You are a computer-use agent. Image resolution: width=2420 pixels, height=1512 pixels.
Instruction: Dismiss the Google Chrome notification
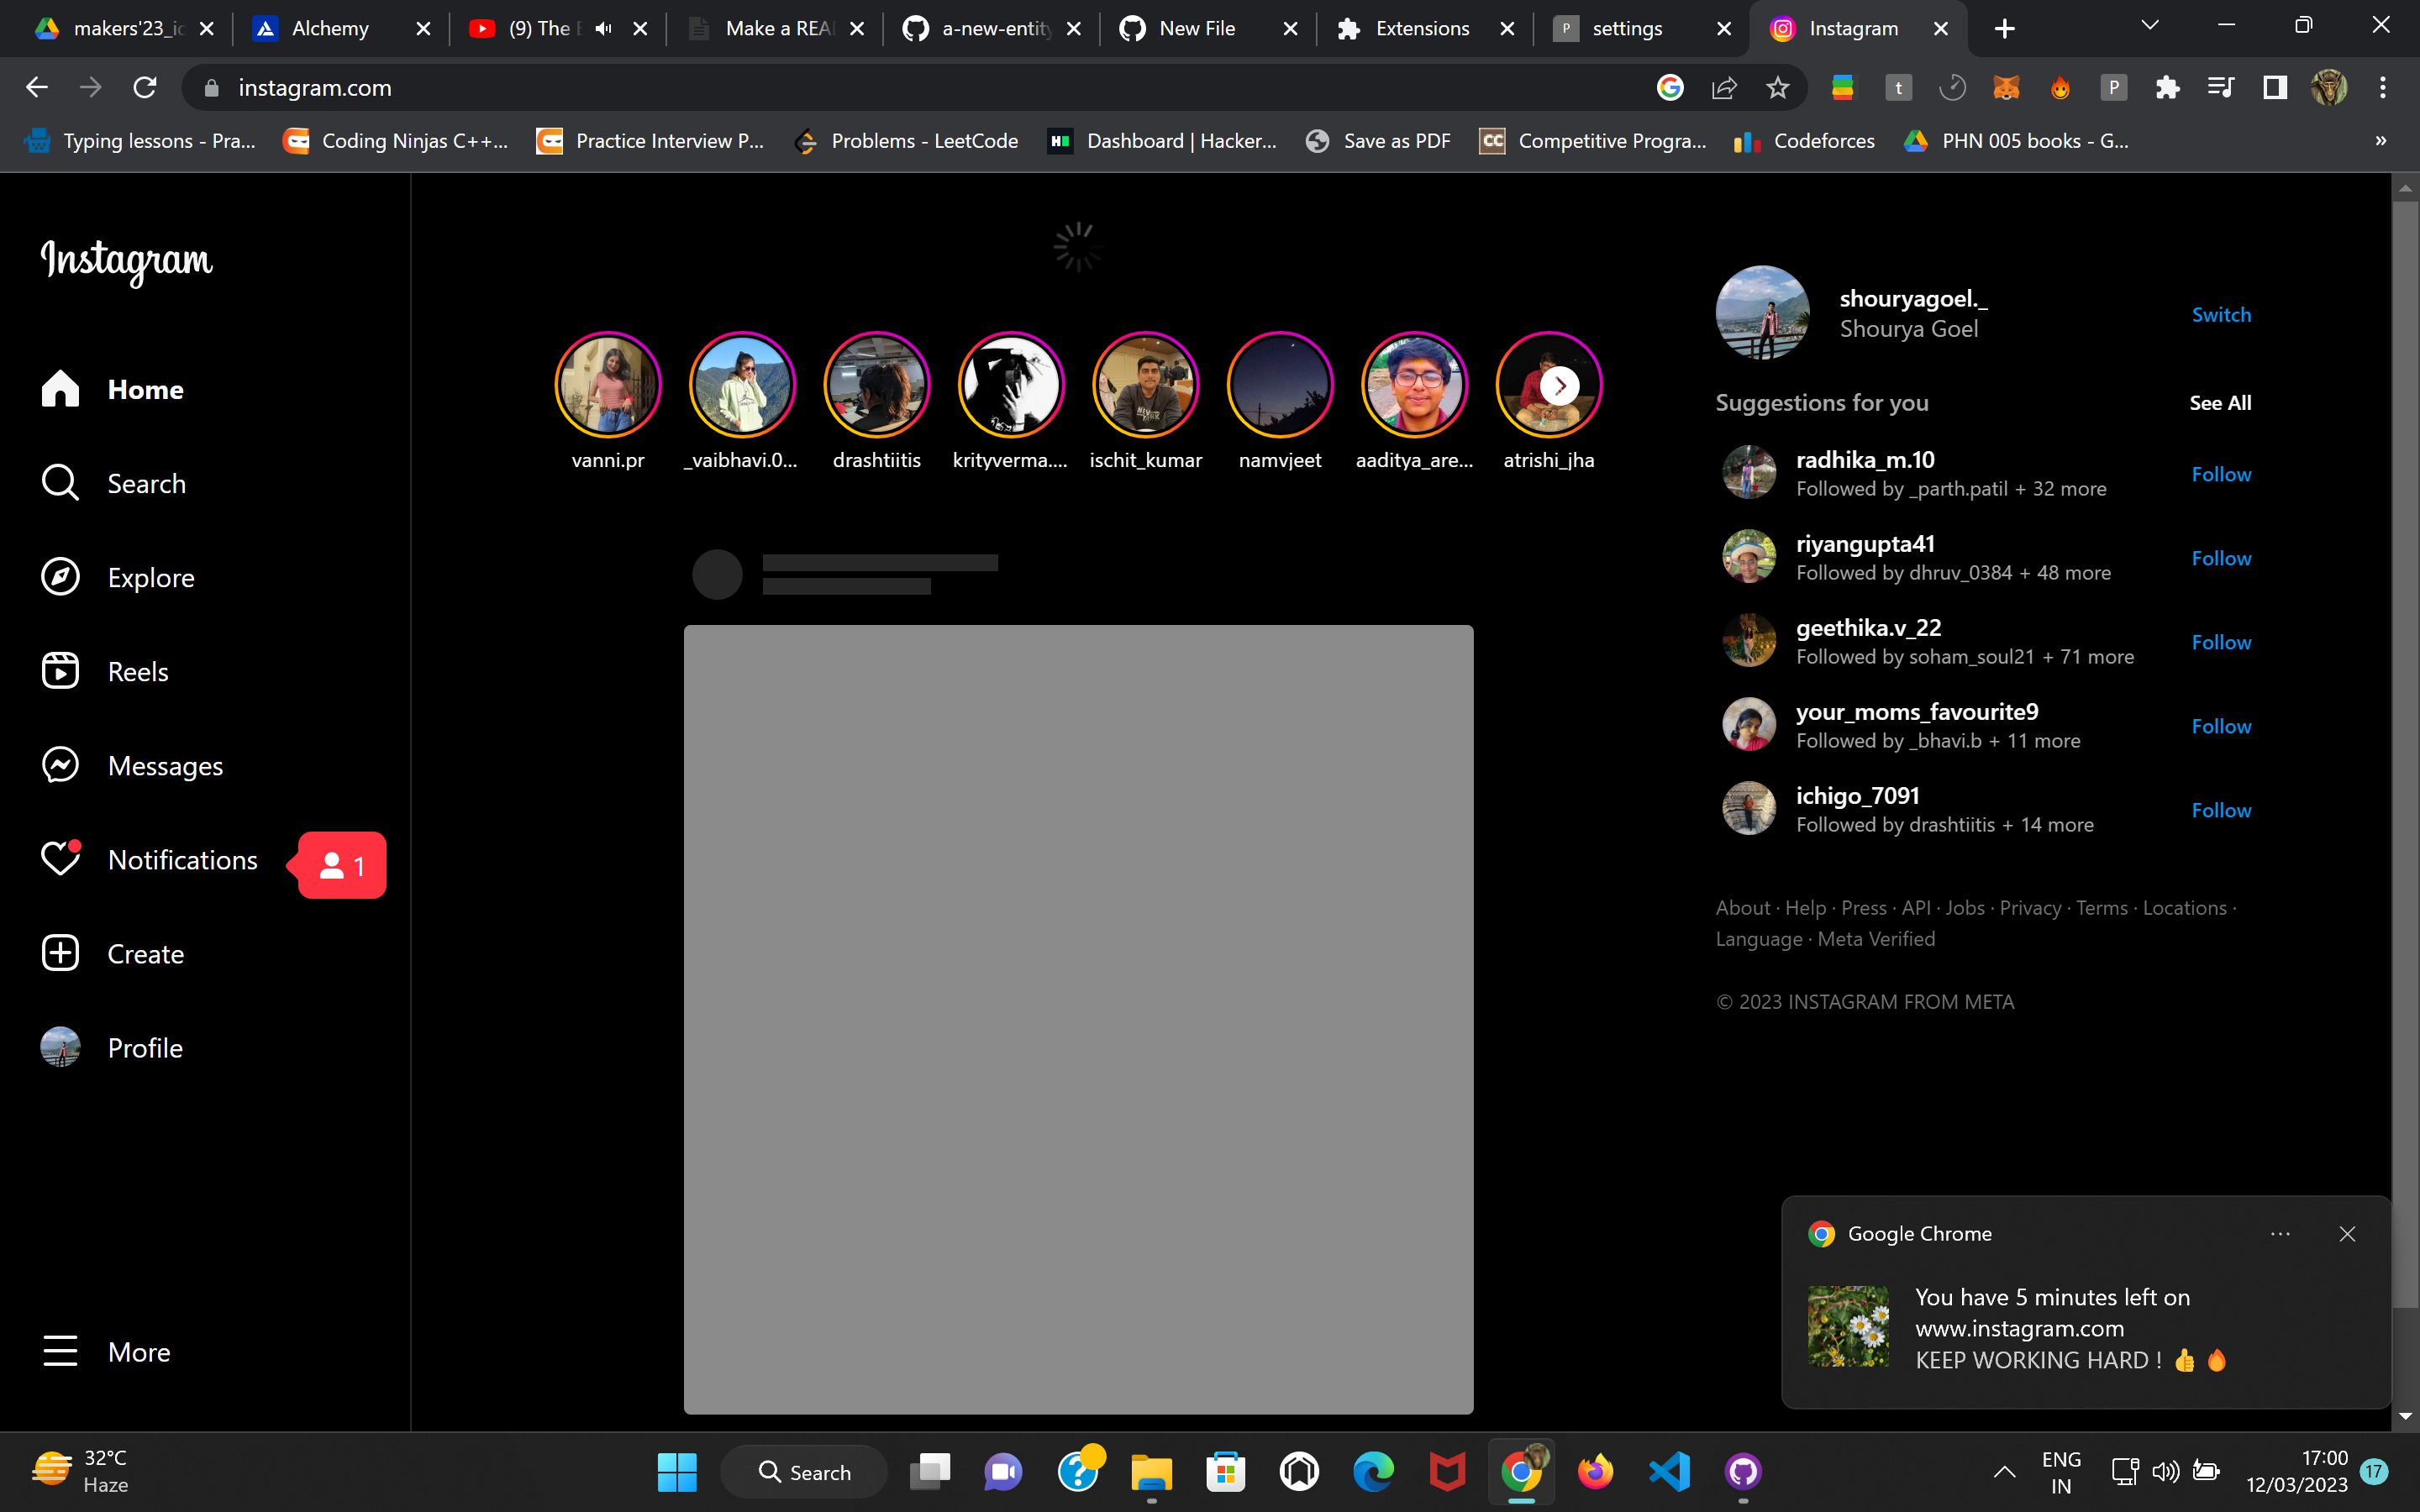click(2347, 1234)
